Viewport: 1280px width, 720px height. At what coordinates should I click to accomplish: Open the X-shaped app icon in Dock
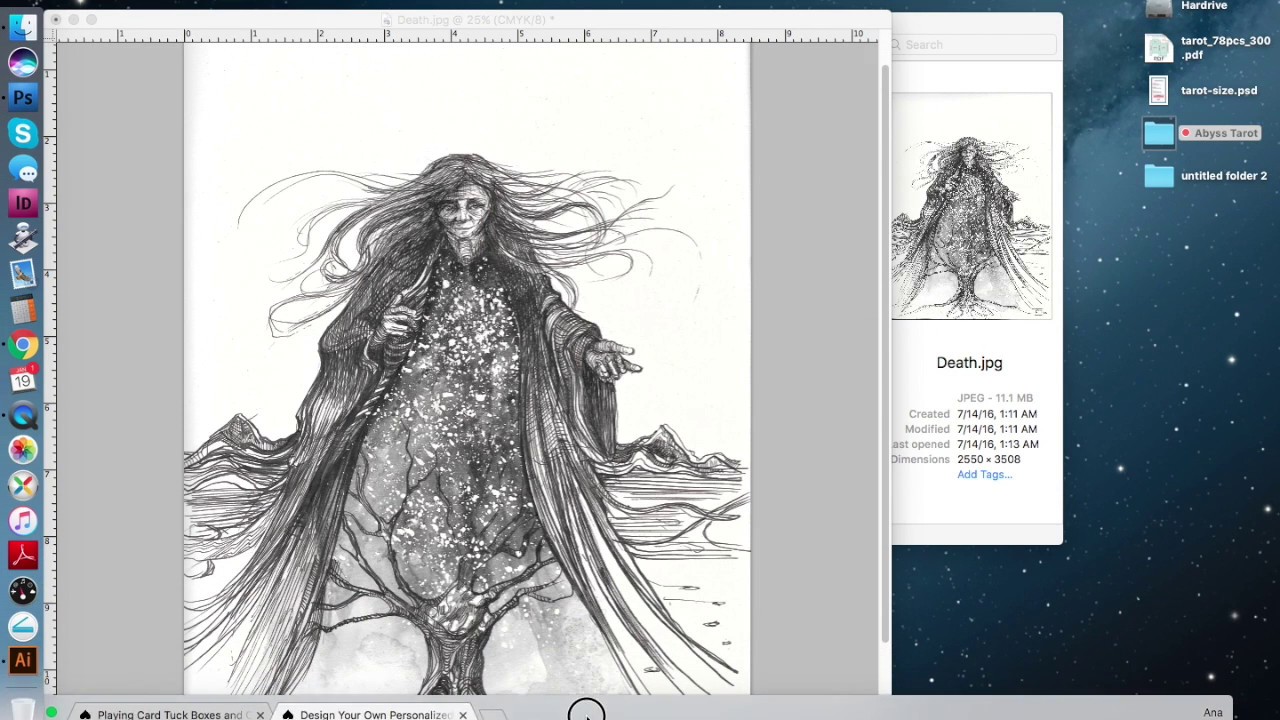pos(23,485)
